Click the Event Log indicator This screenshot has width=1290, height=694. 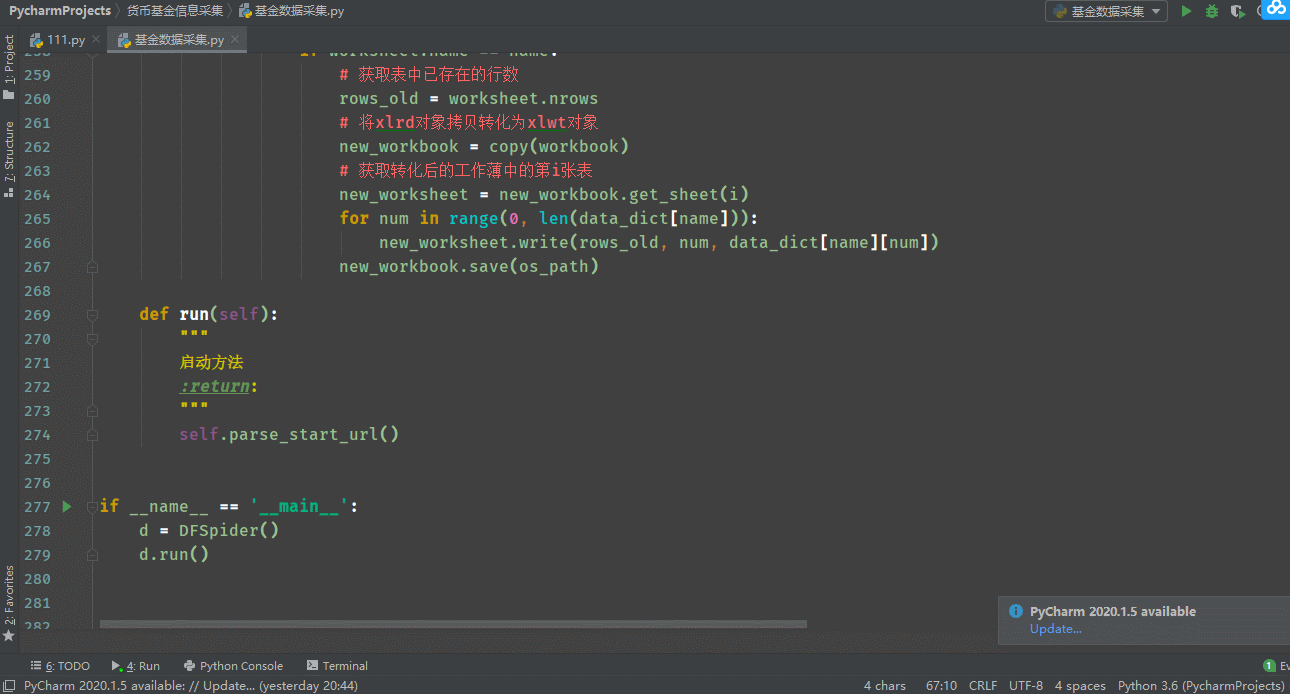1276,666
